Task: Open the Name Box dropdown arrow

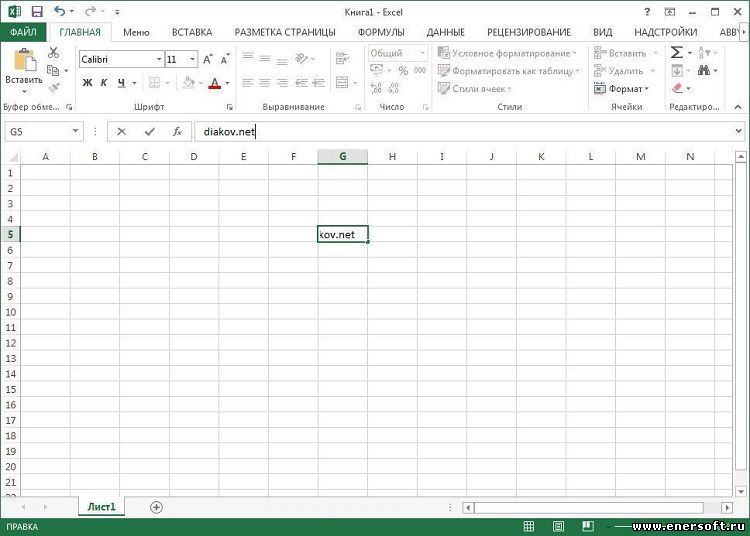Action: pos(75,131)
